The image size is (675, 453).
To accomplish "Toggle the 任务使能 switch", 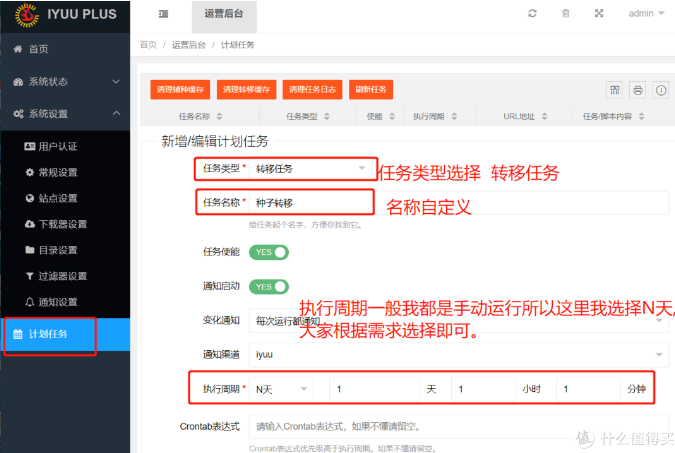I will 269,252.
